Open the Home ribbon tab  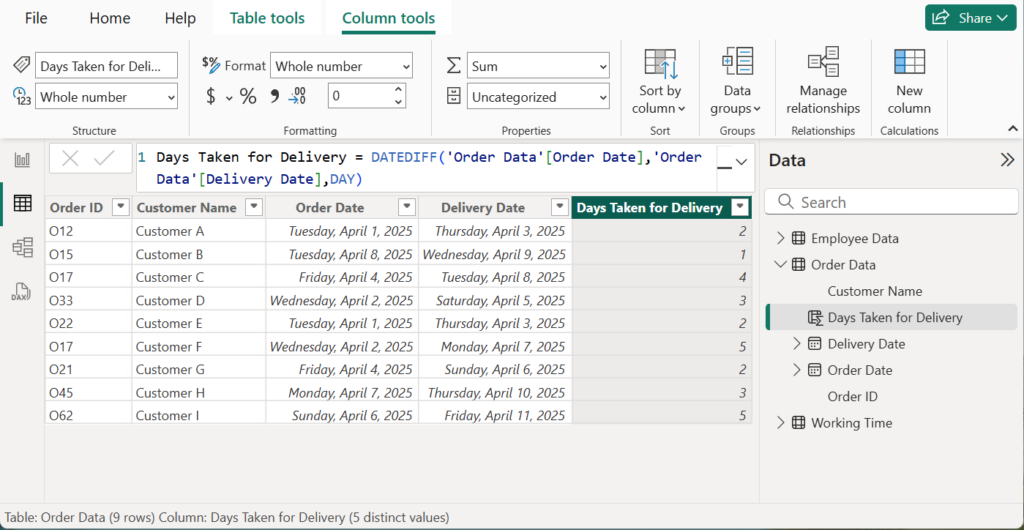coord(110,18)
